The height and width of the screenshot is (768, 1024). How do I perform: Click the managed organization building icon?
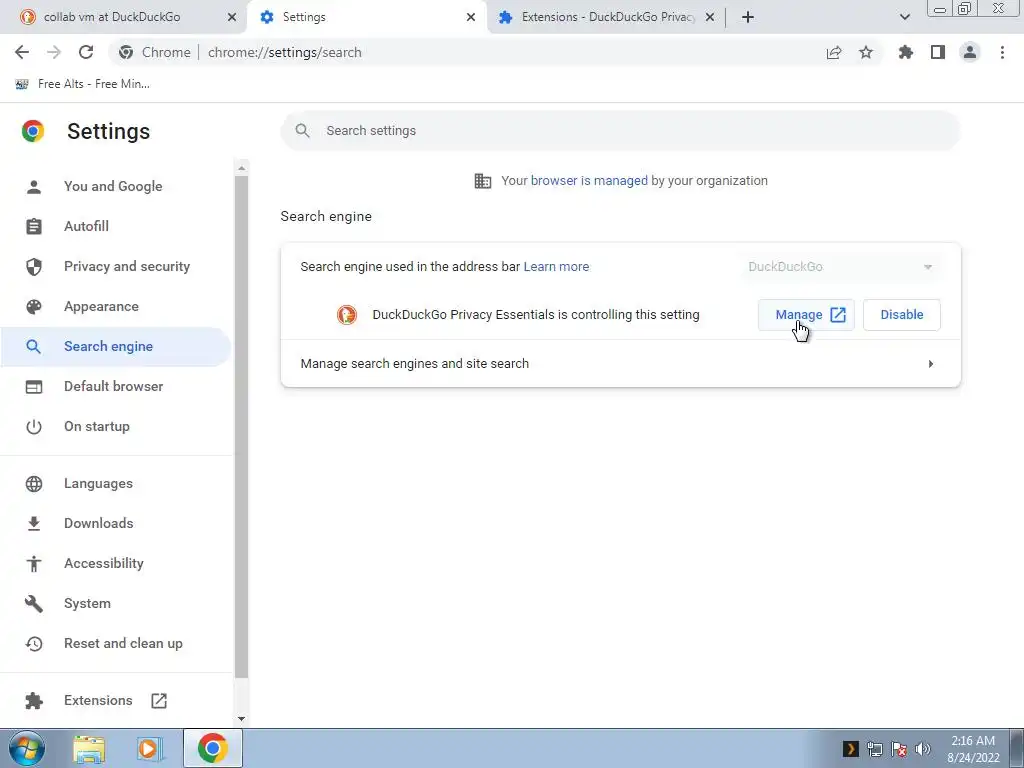[x=483, y=181]
